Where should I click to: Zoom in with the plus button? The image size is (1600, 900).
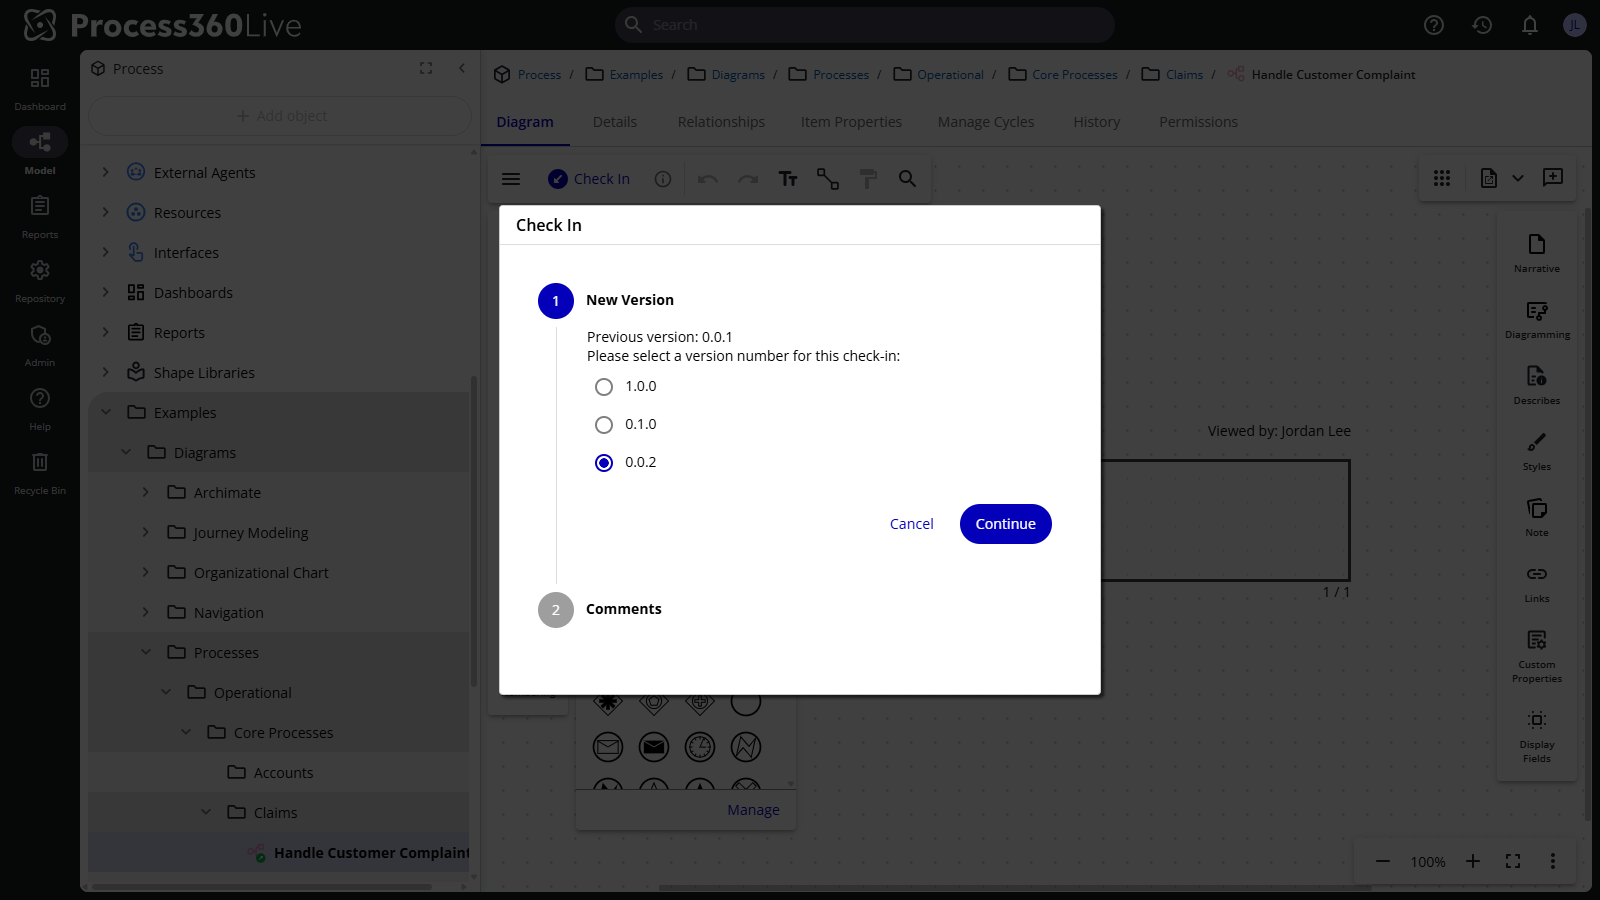coord(1473,861)
